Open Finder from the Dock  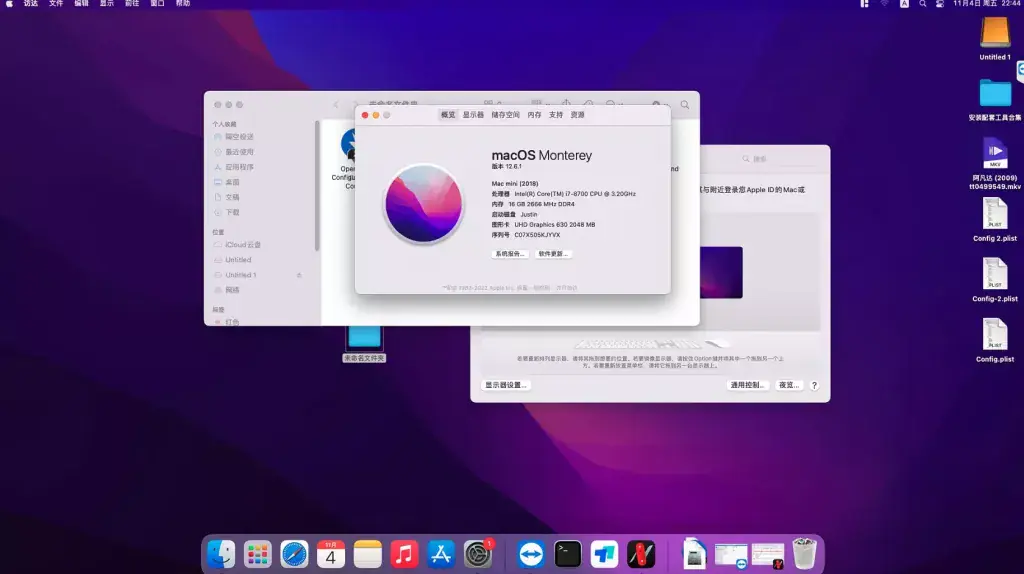(x=221, y=554)
